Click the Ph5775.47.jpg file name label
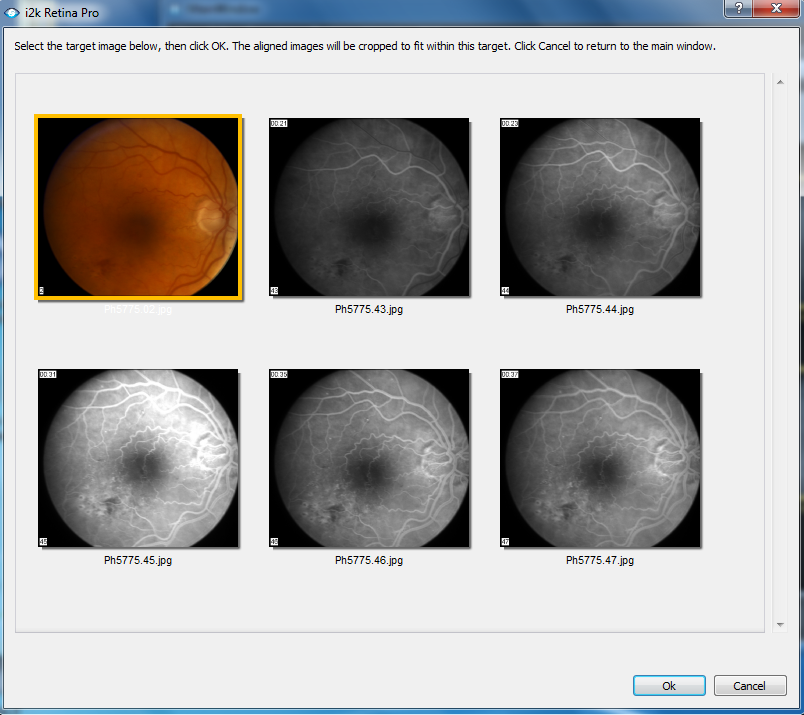 (x=600, y=560)
